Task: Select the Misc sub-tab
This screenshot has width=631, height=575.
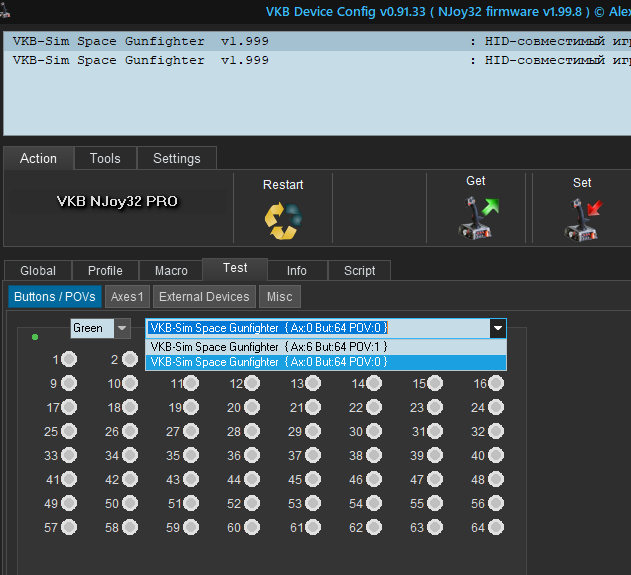Action: pyautogui.click(x=280, y=297)
